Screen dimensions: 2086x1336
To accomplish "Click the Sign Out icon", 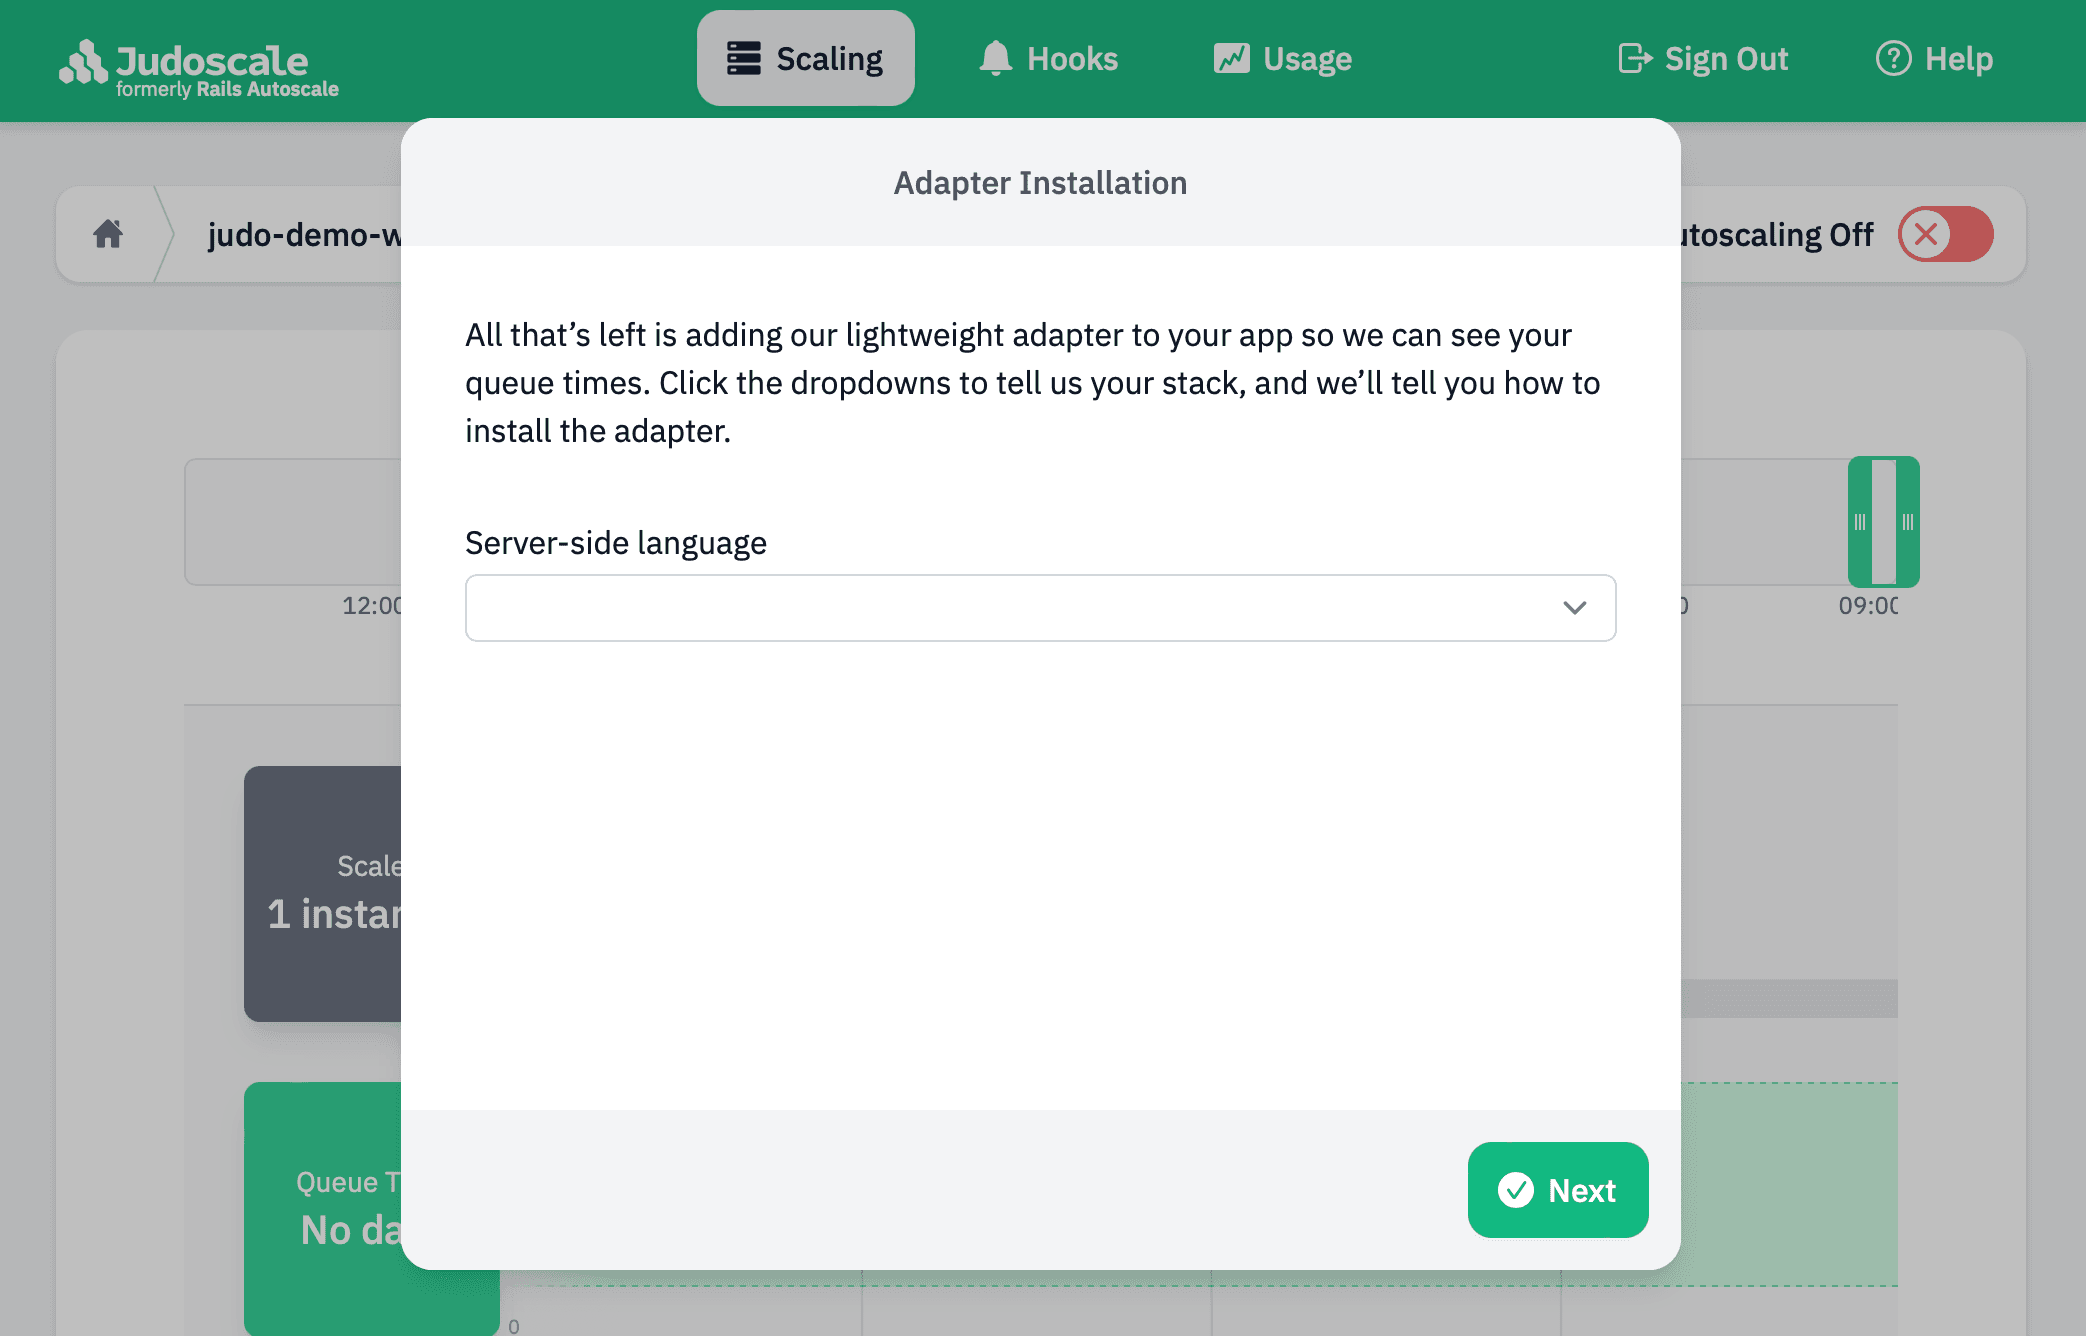I will click(x=1633, y=58).
